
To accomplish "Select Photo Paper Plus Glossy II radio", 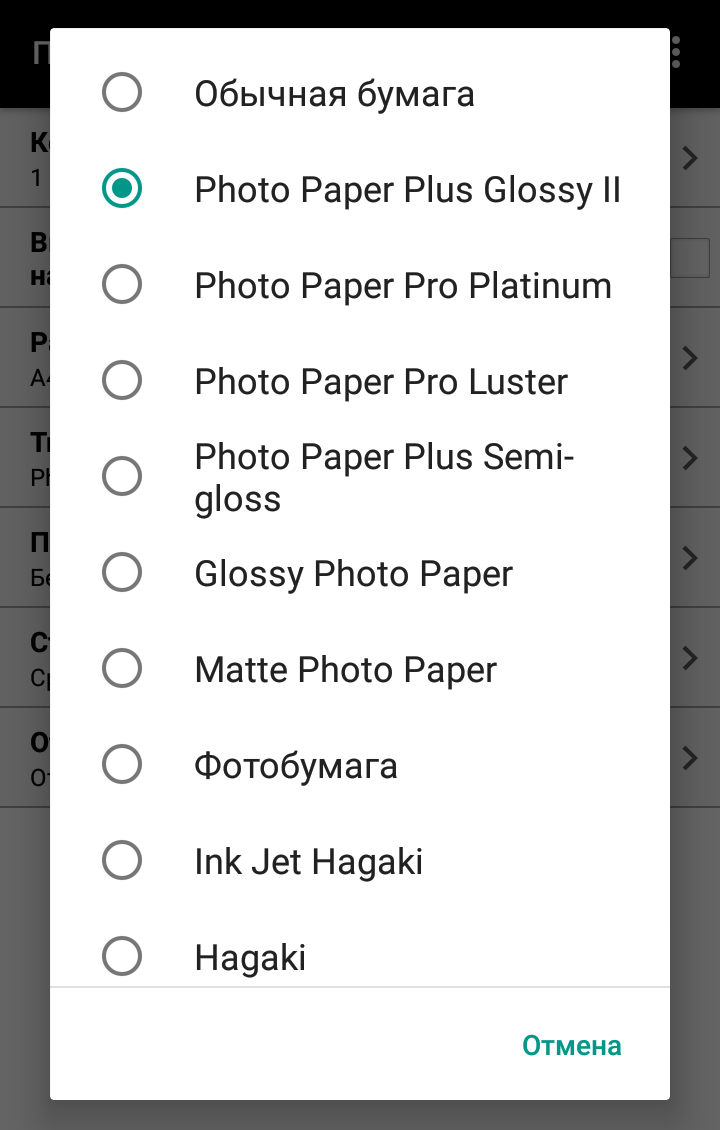I will tap(122, 189).
